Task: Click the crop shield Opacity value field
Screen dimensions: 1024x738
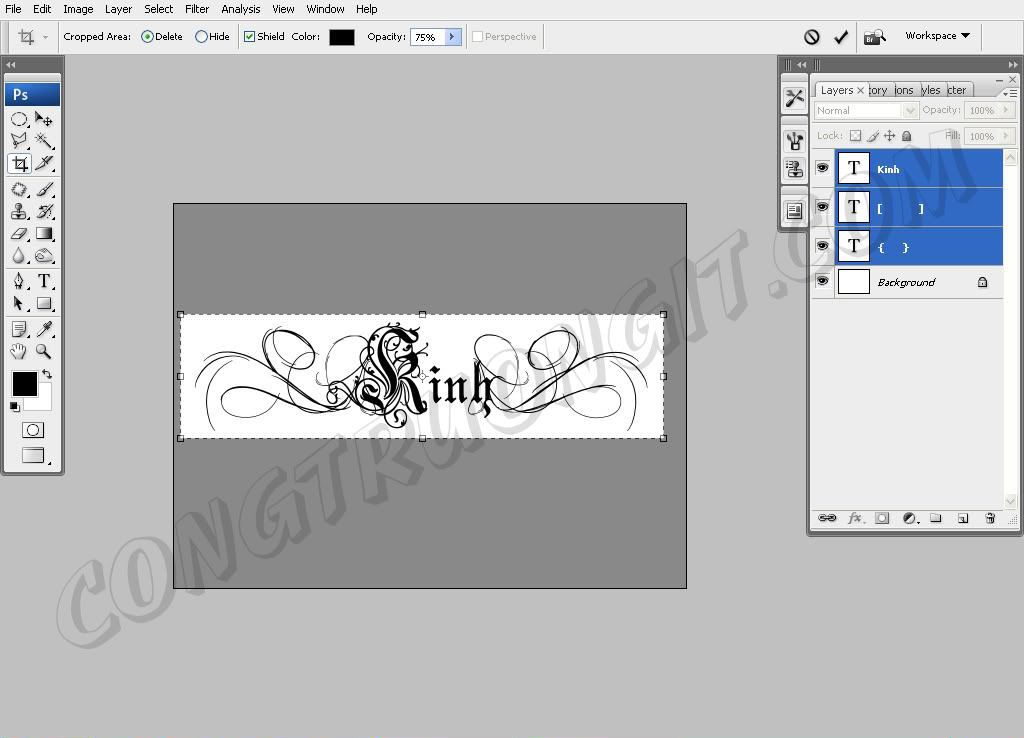Action: click(x=426, y=37)
